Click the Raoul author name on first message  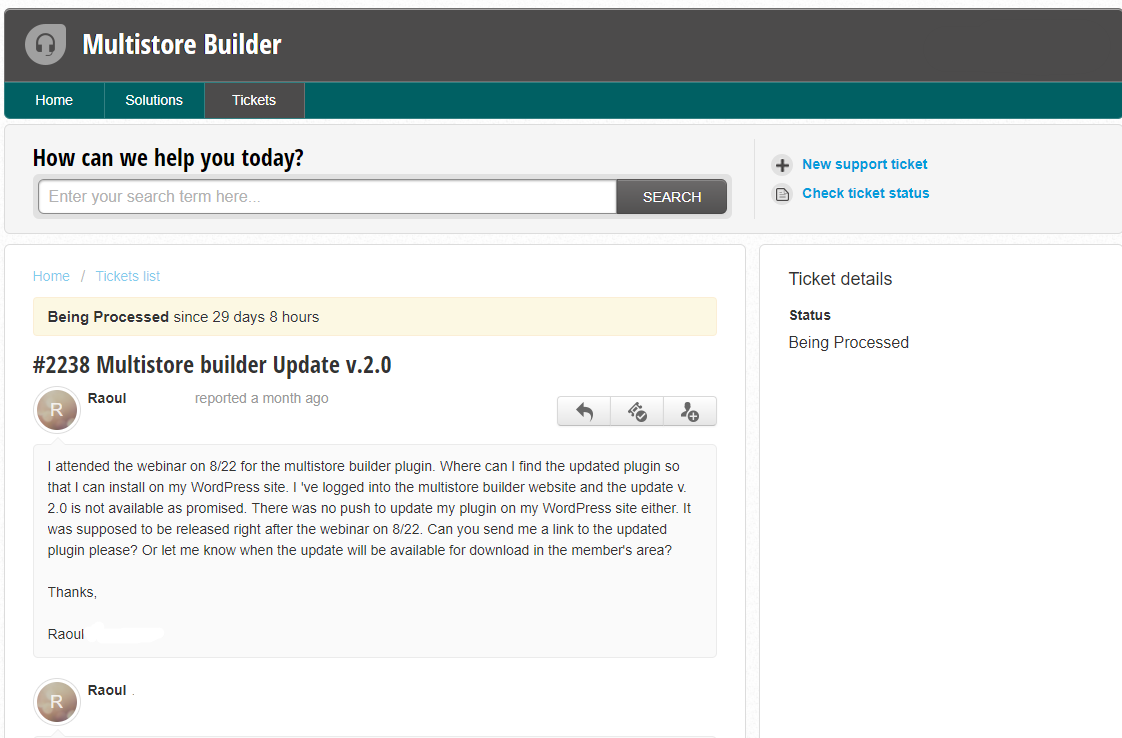coord(107,399)
